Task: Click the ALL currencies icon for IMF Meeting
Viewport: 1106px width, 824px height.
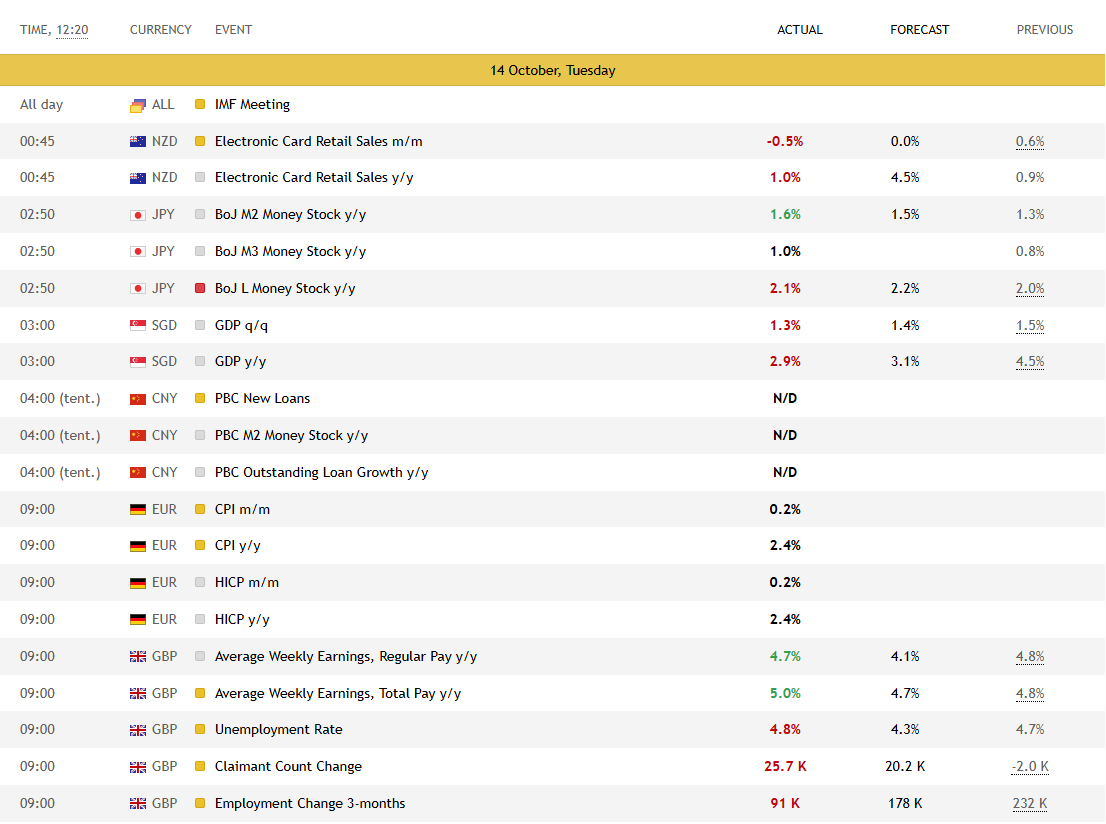Action: point(138,105)
